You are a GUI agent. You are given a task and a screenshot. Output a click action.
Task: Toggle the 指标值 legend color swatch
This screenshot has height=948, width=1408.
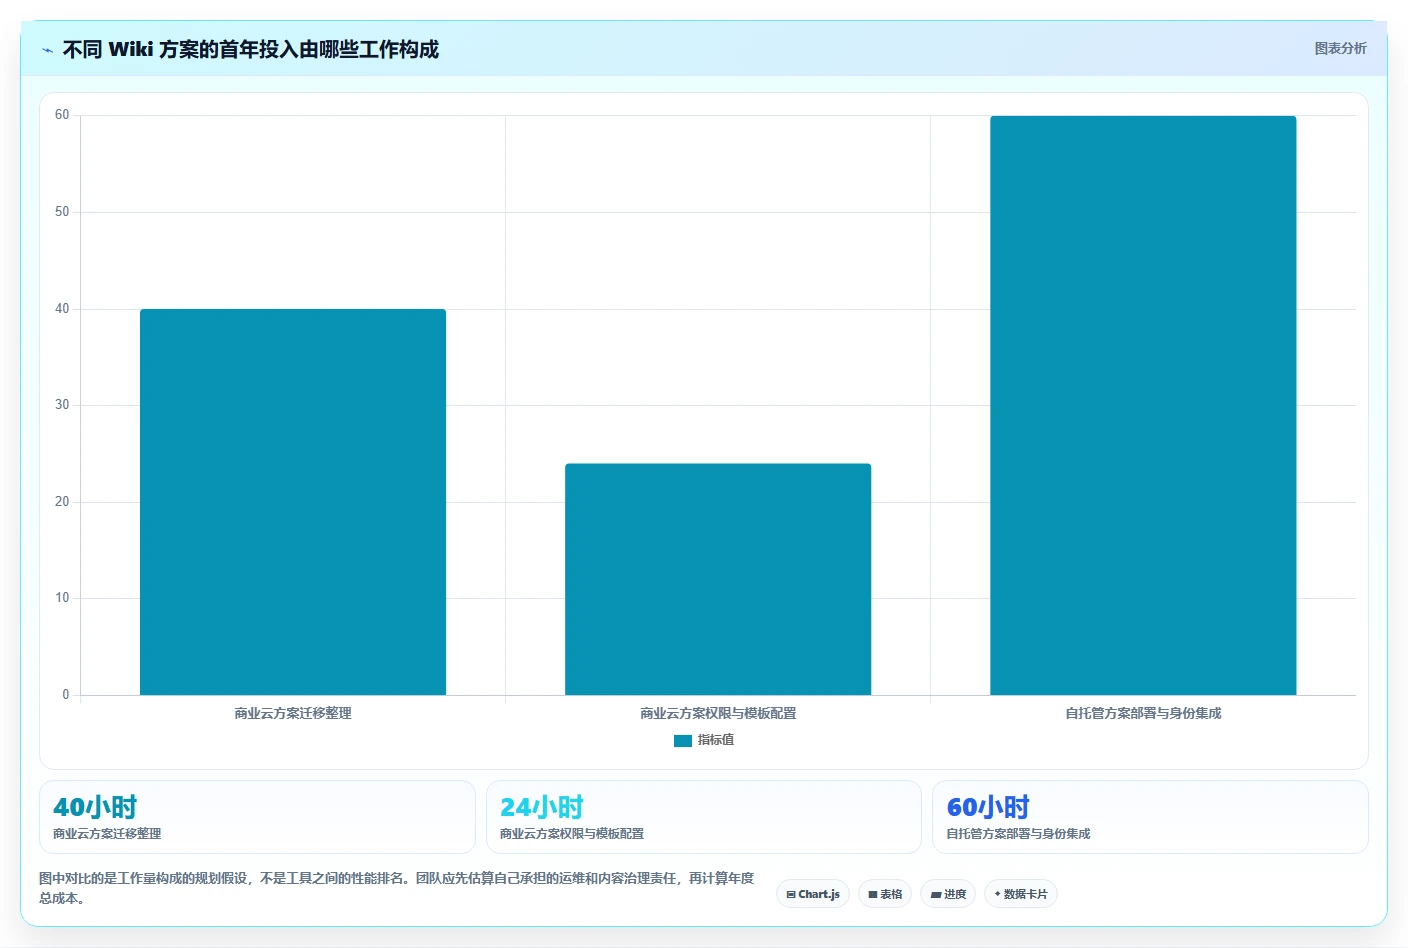pyautogui.click(x=683, y=741)
